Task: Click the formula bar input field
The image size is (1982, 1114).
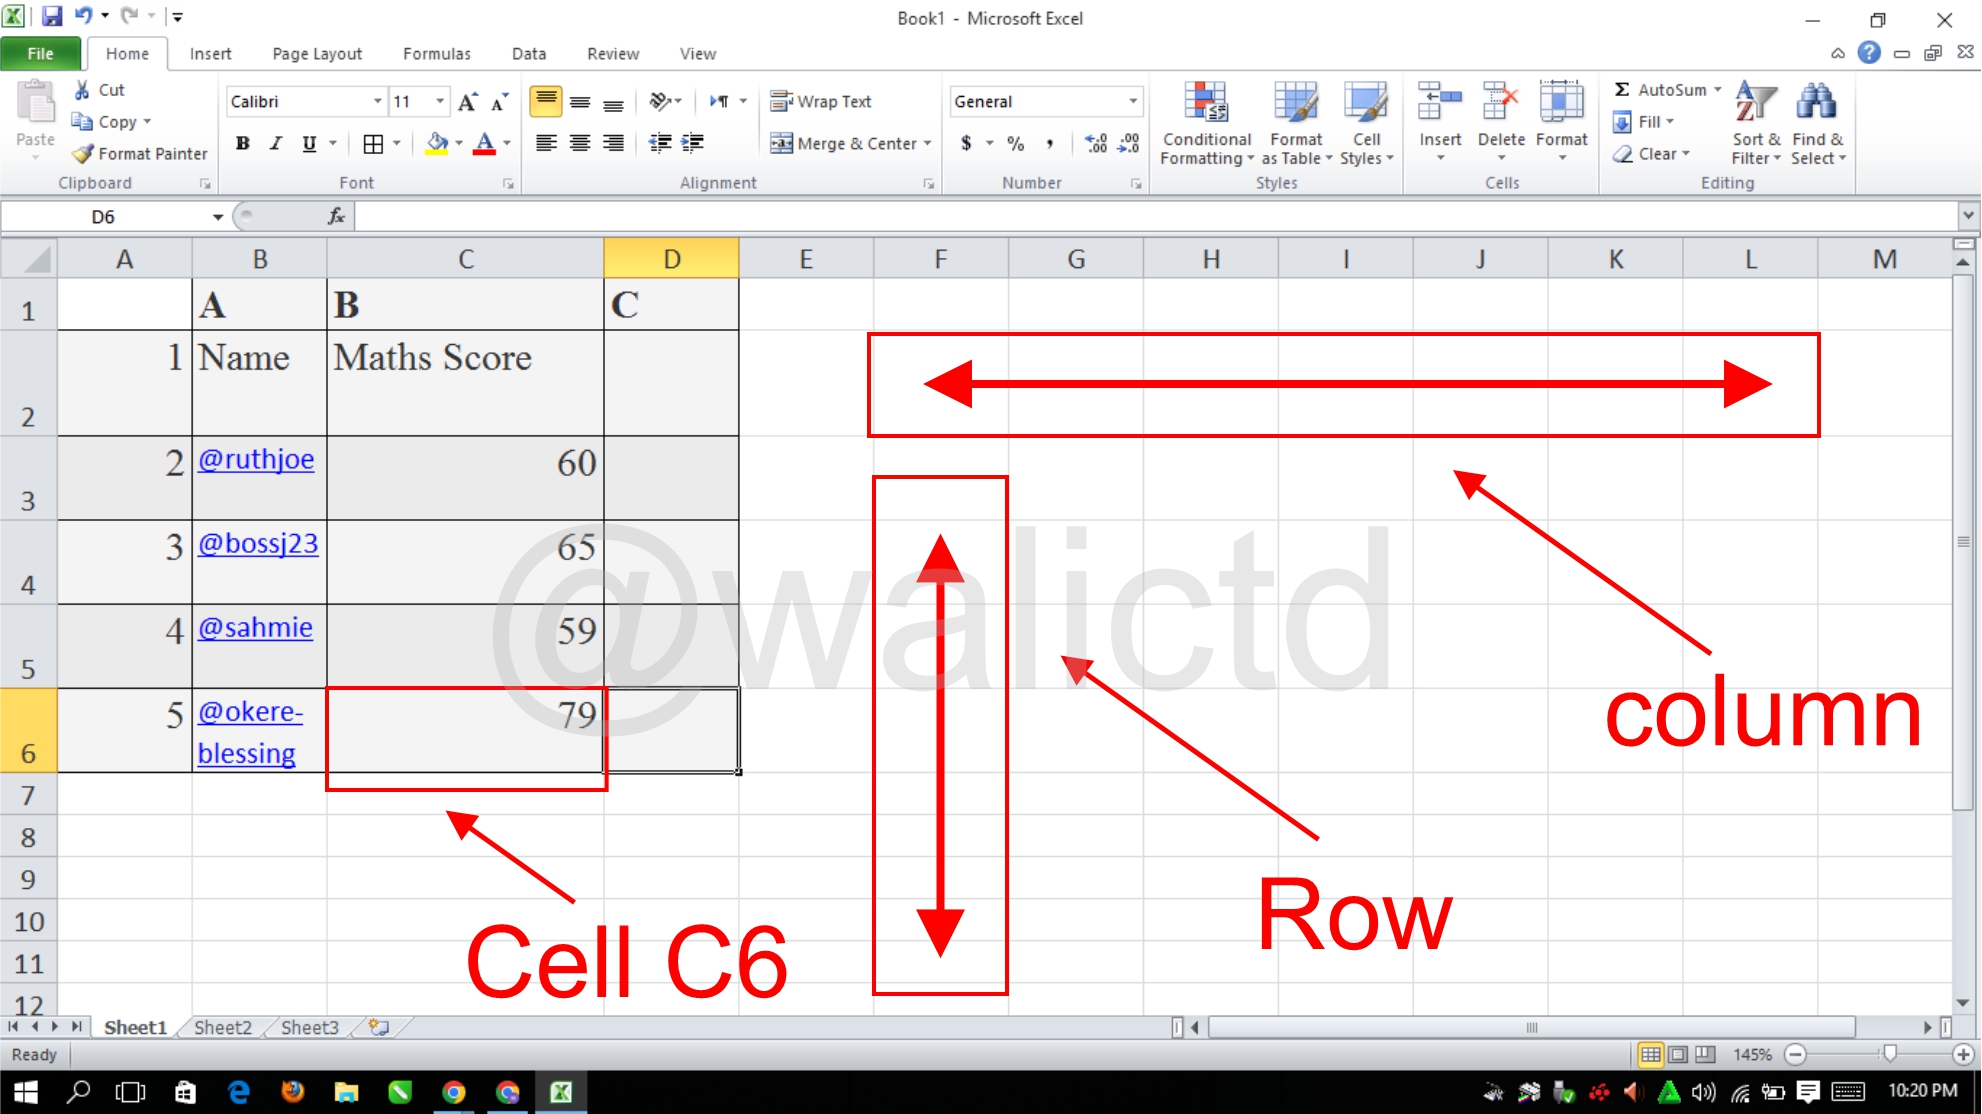Action: pos(1156,216)
